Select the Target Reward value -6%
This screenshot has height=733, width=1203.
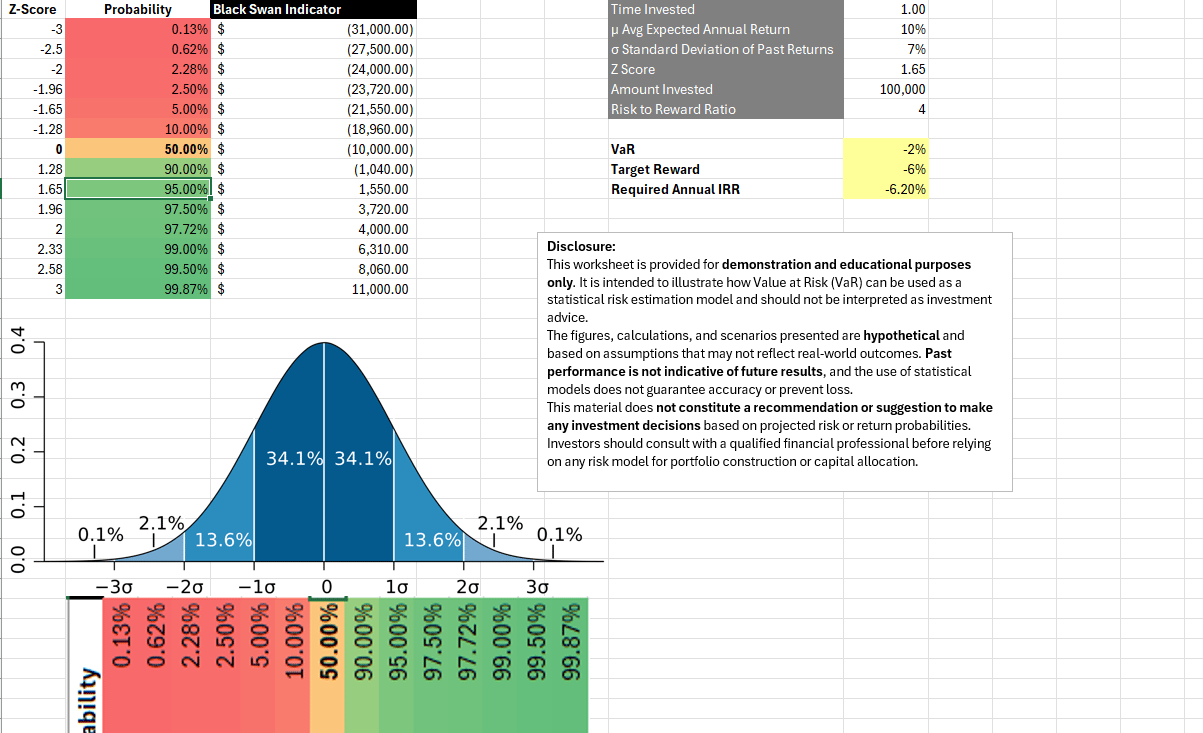click(x=886, y=169)
